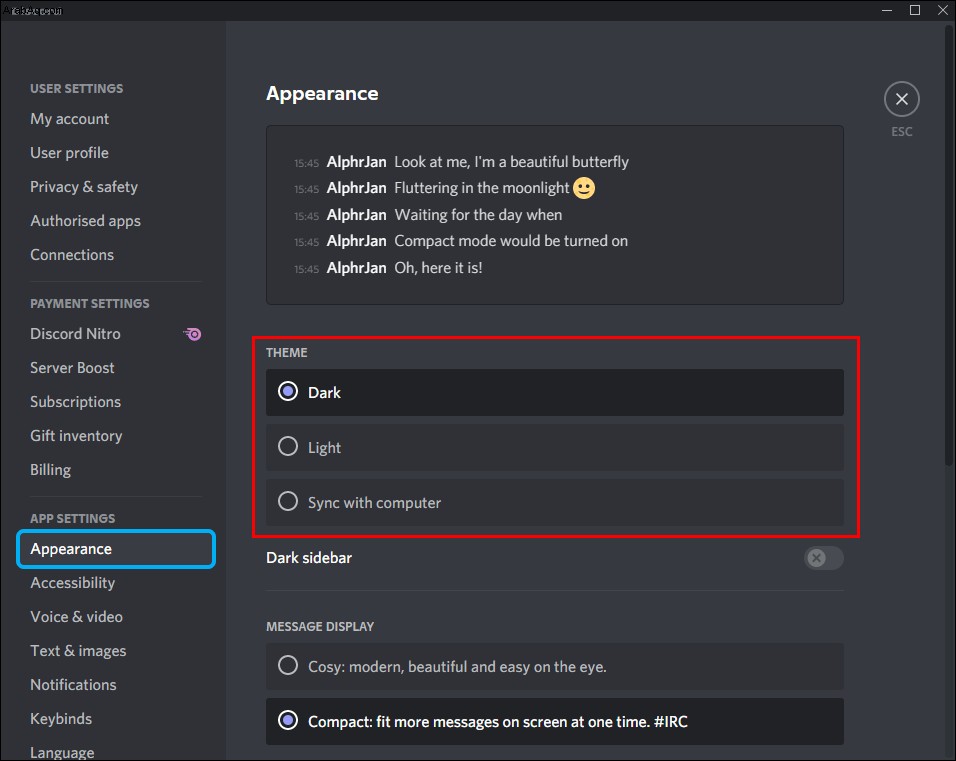Open Accessibility settings

pyautogui.click(x=73, y=583)
